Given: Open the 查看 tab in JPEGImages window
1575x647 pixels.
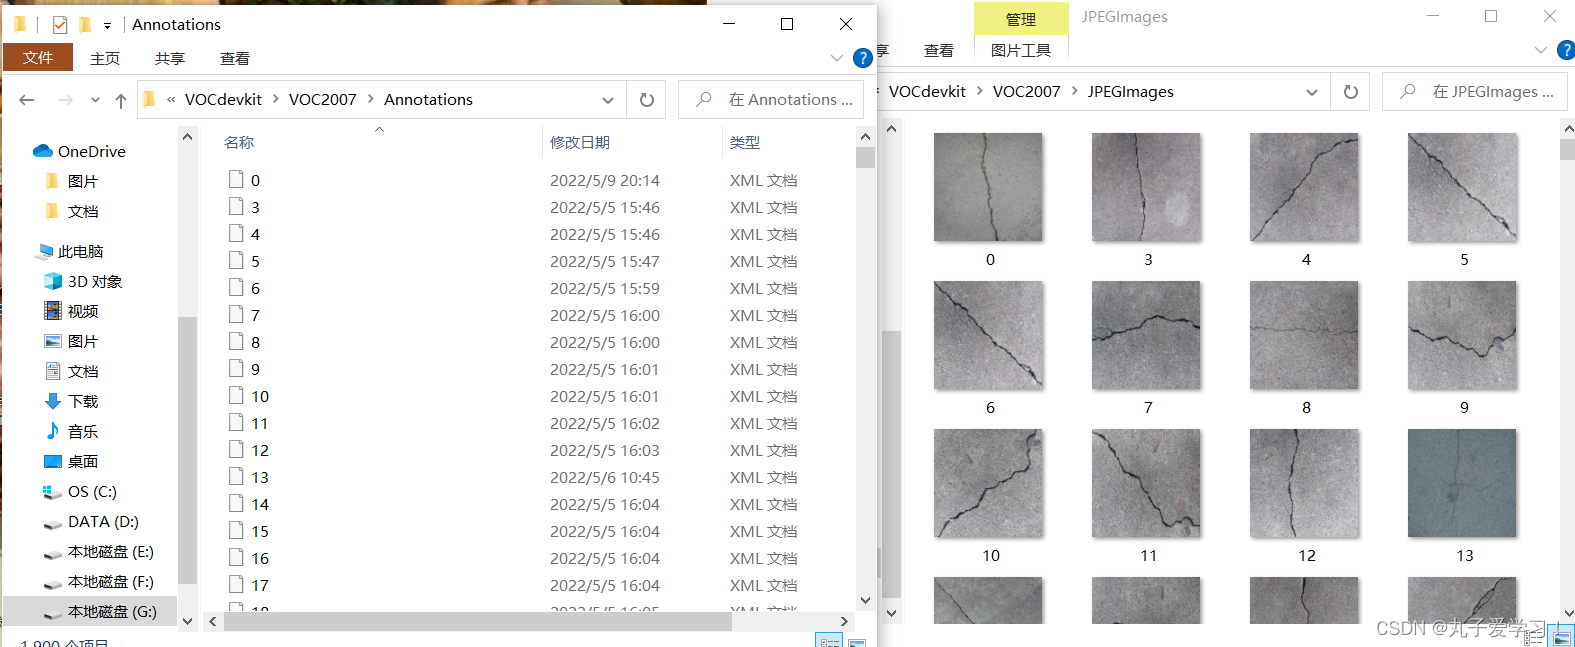Looking at the screenshot, I should (x=939, y=50).
